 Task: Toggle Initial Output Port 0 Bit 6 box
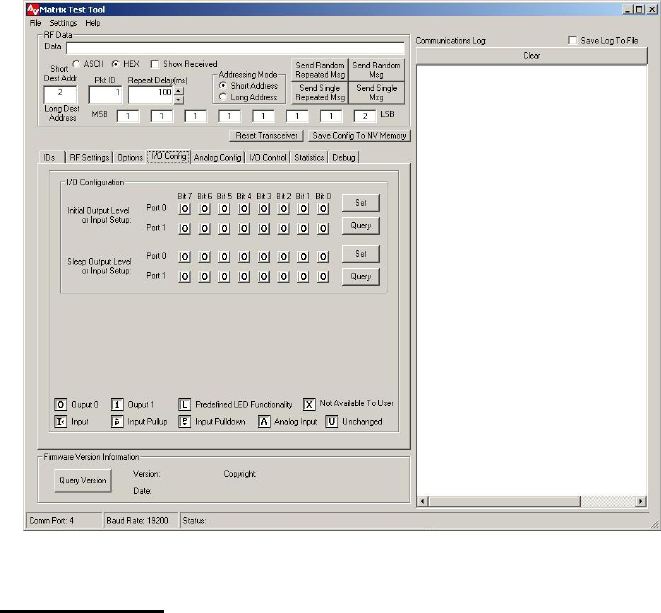[x=204, y=209]
